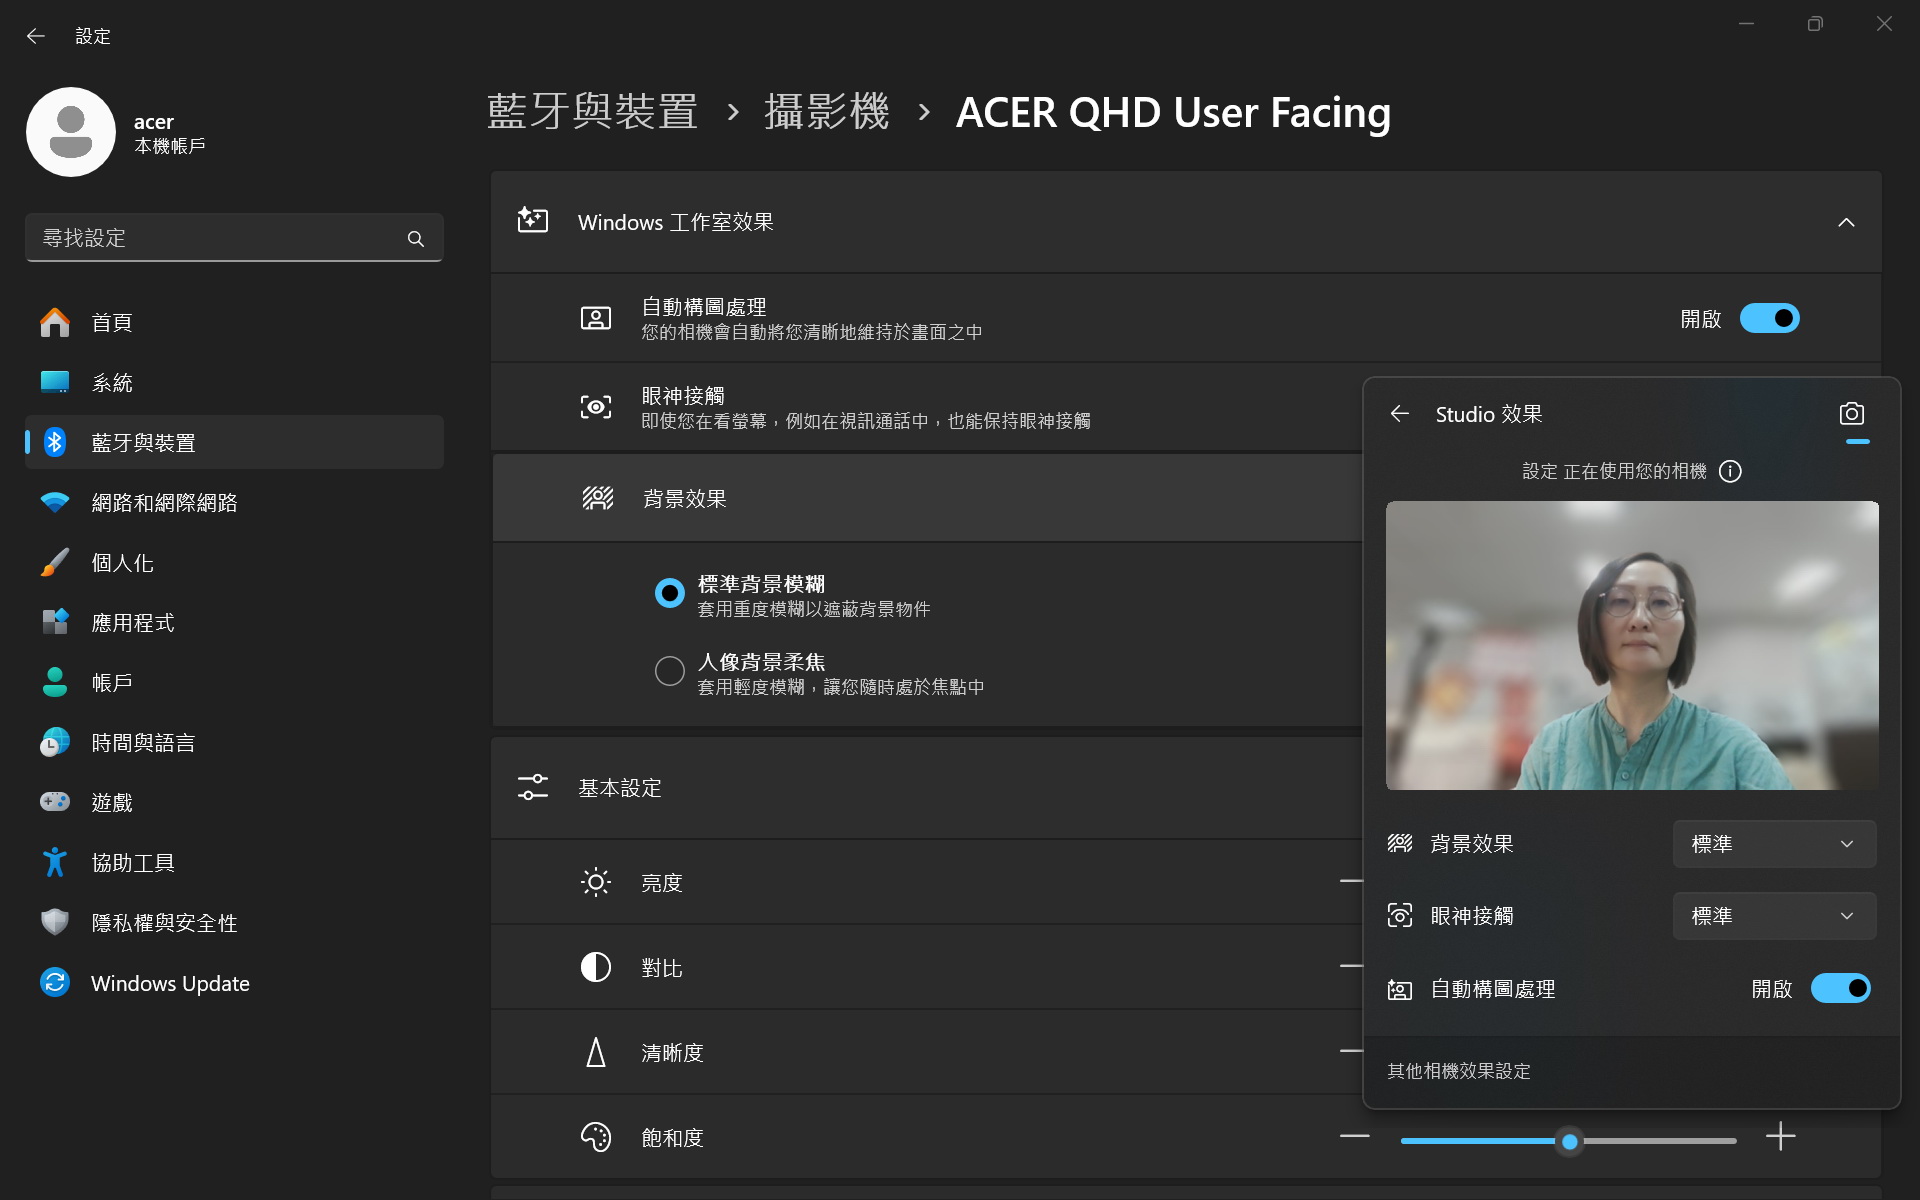The image size is (1920, 1200).
Task: Click the 攝影機 breadcrumb
Action: click(x=827, y=112)
